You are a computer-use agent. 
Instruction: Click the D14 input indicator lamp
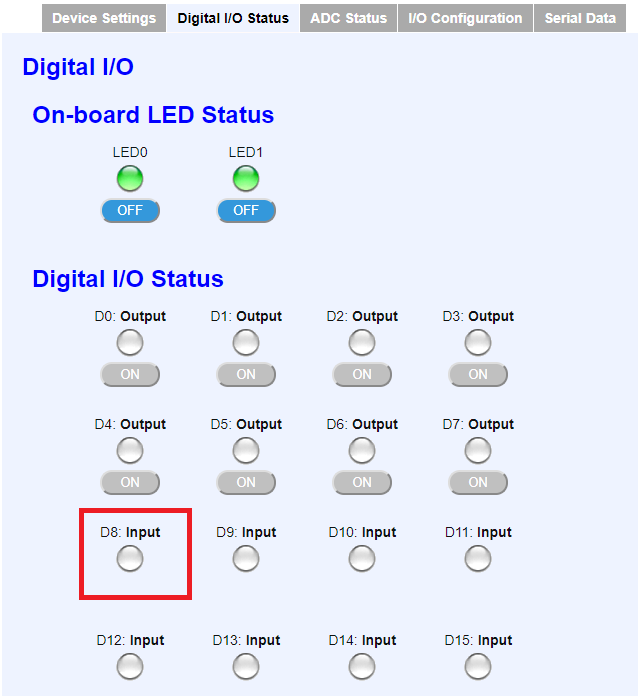362,666
